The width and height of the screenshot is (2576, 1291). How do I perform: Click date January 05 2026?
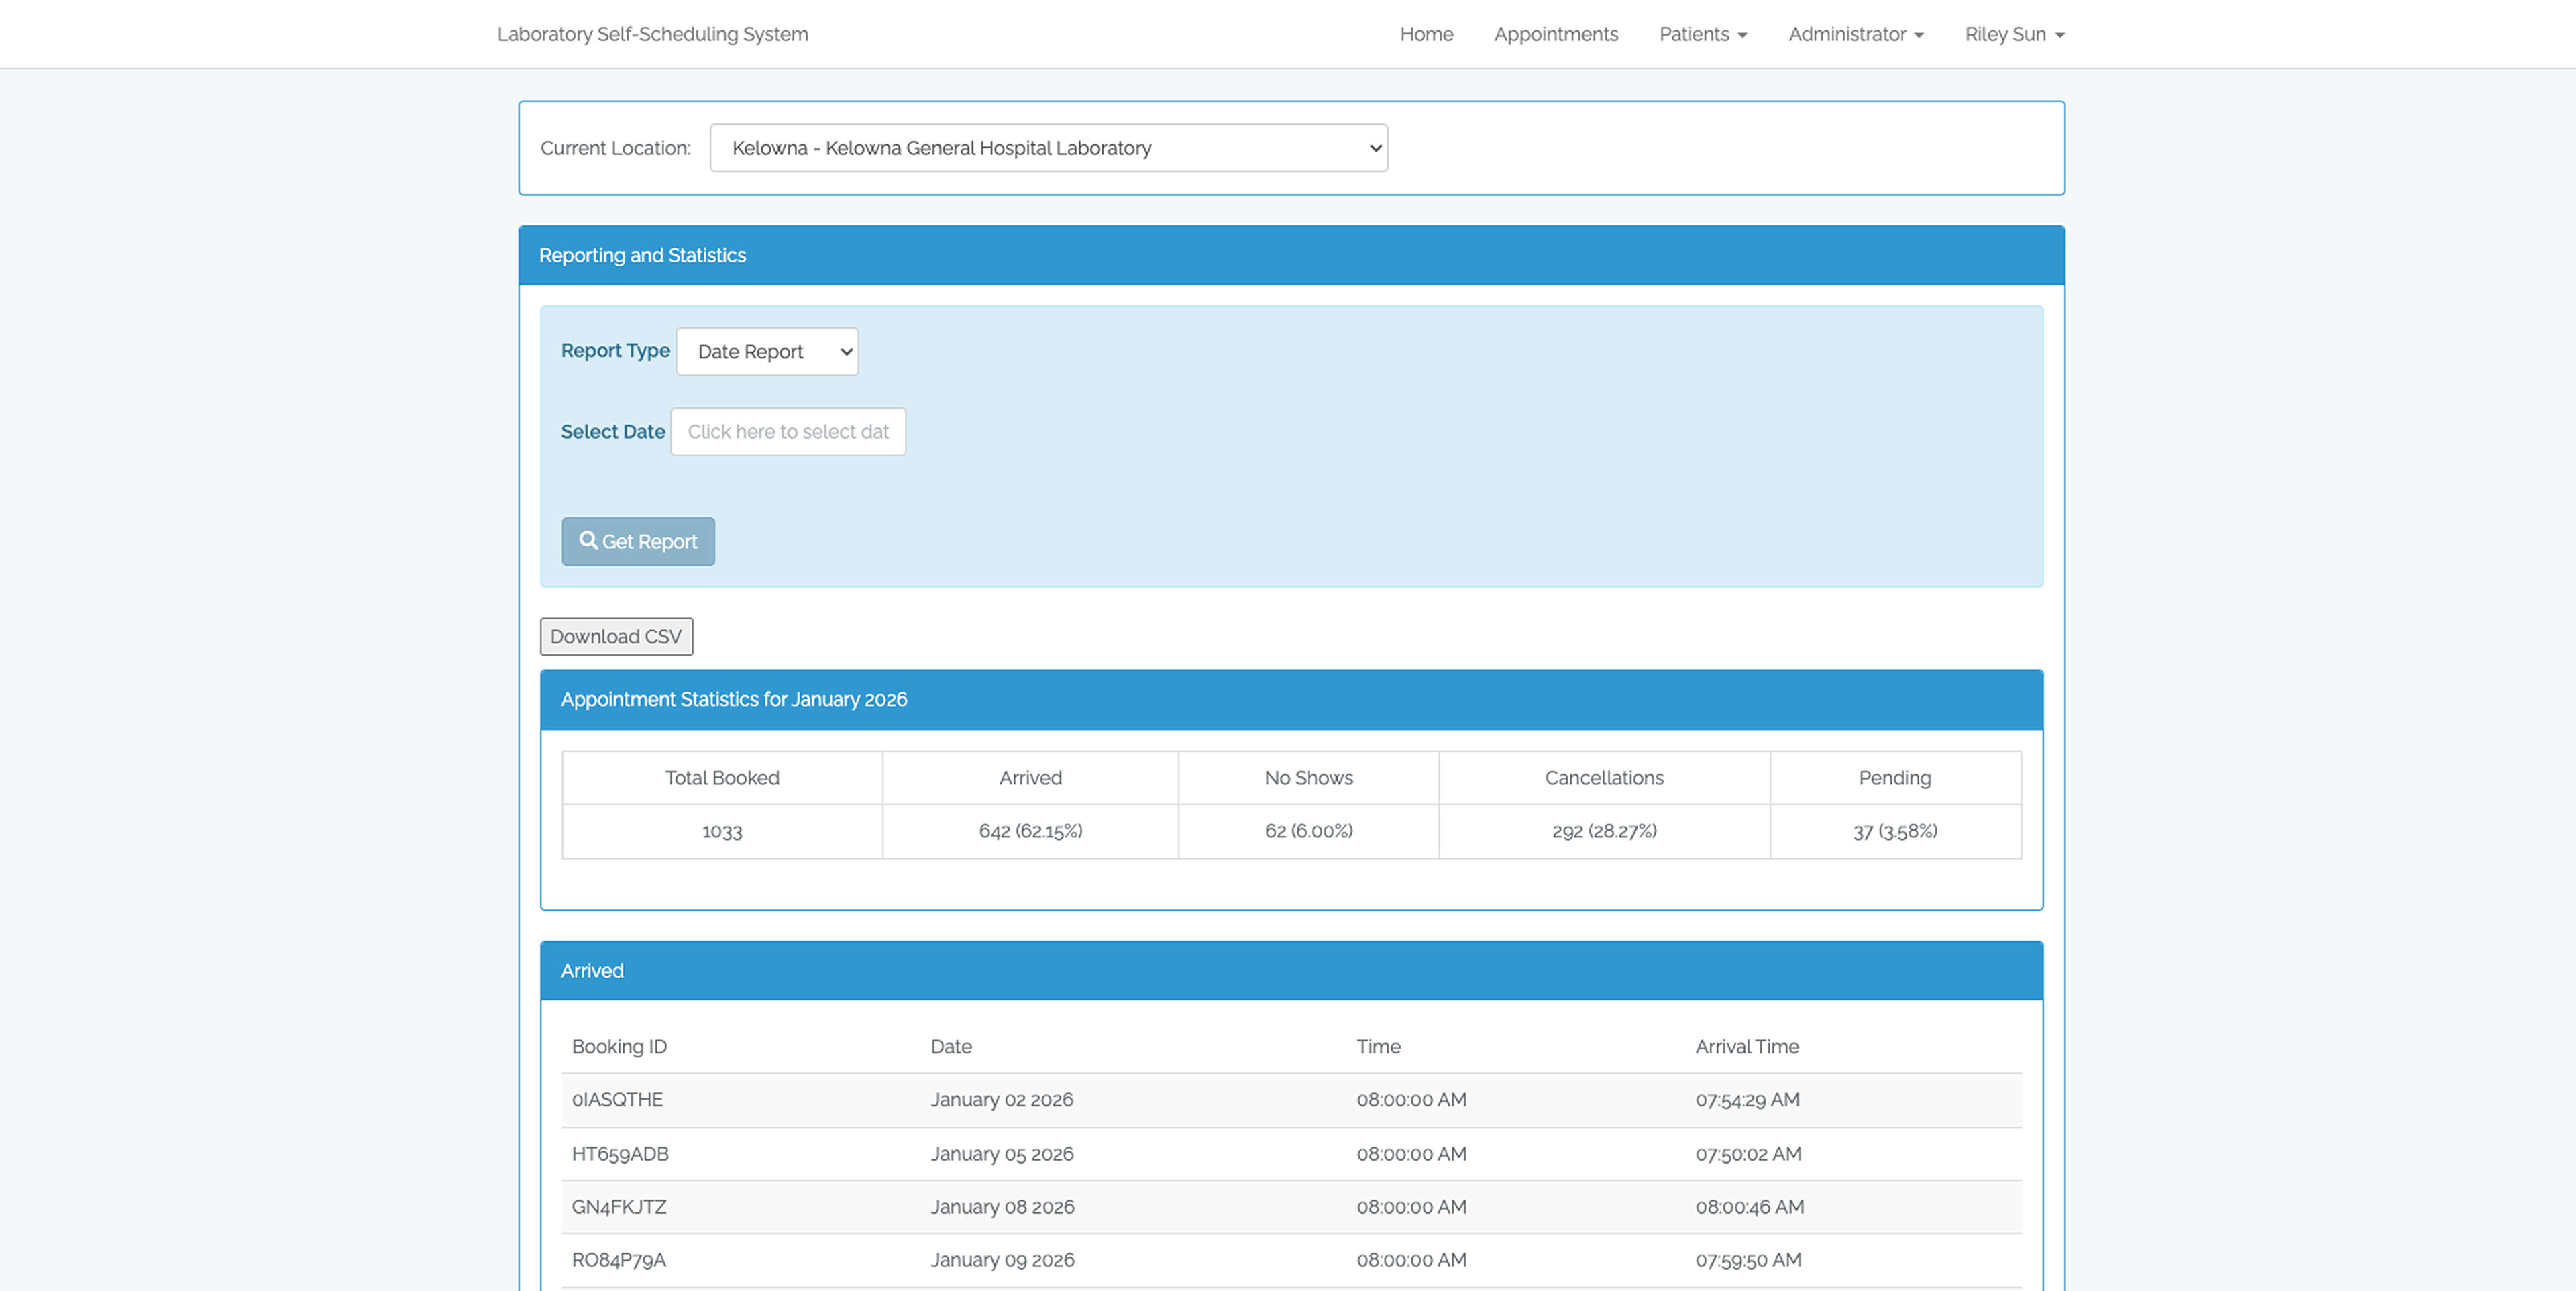[1001, 1154]
